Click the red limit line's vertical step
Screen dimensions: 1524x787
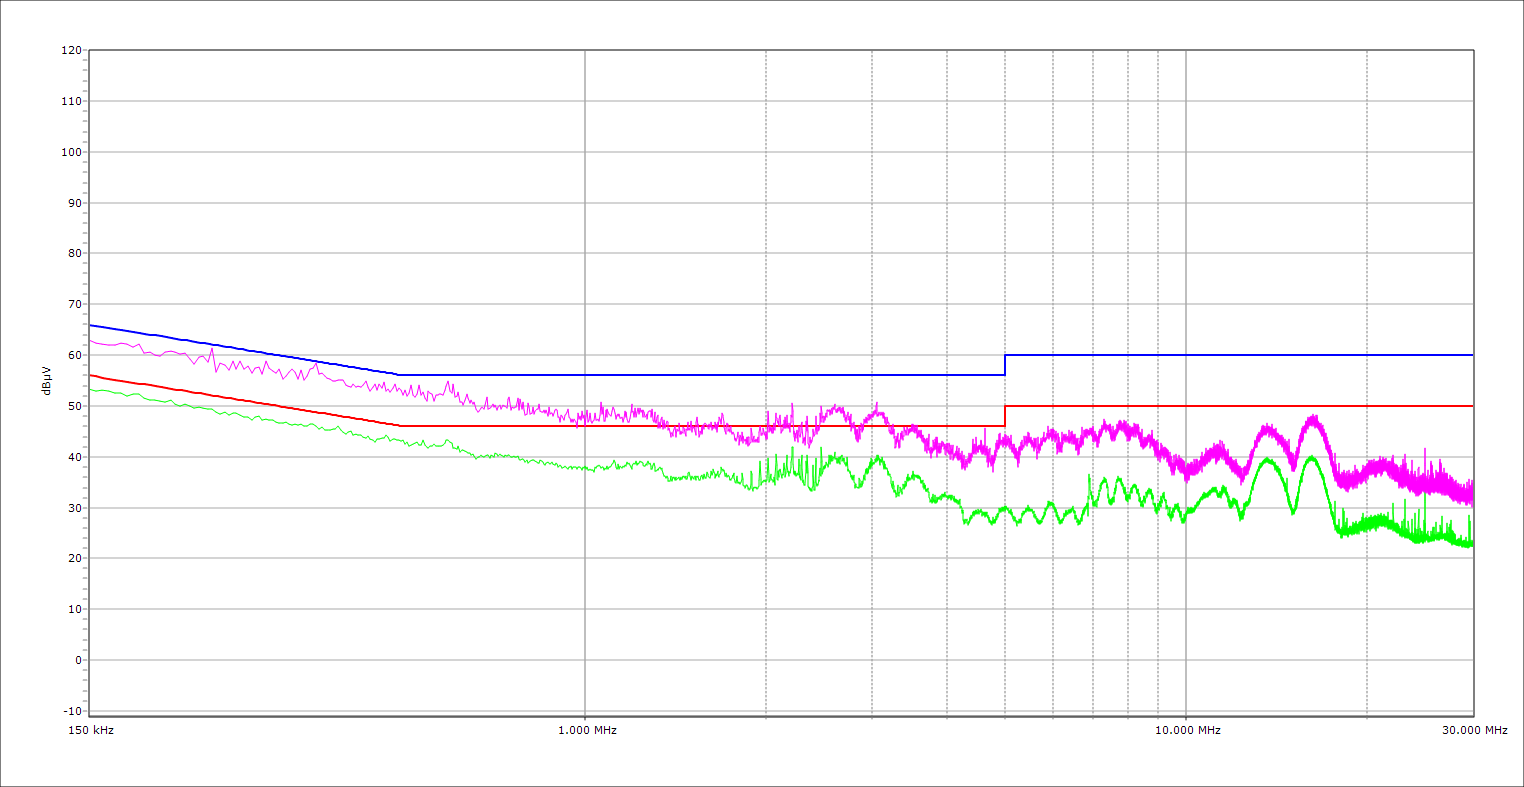1005,416
